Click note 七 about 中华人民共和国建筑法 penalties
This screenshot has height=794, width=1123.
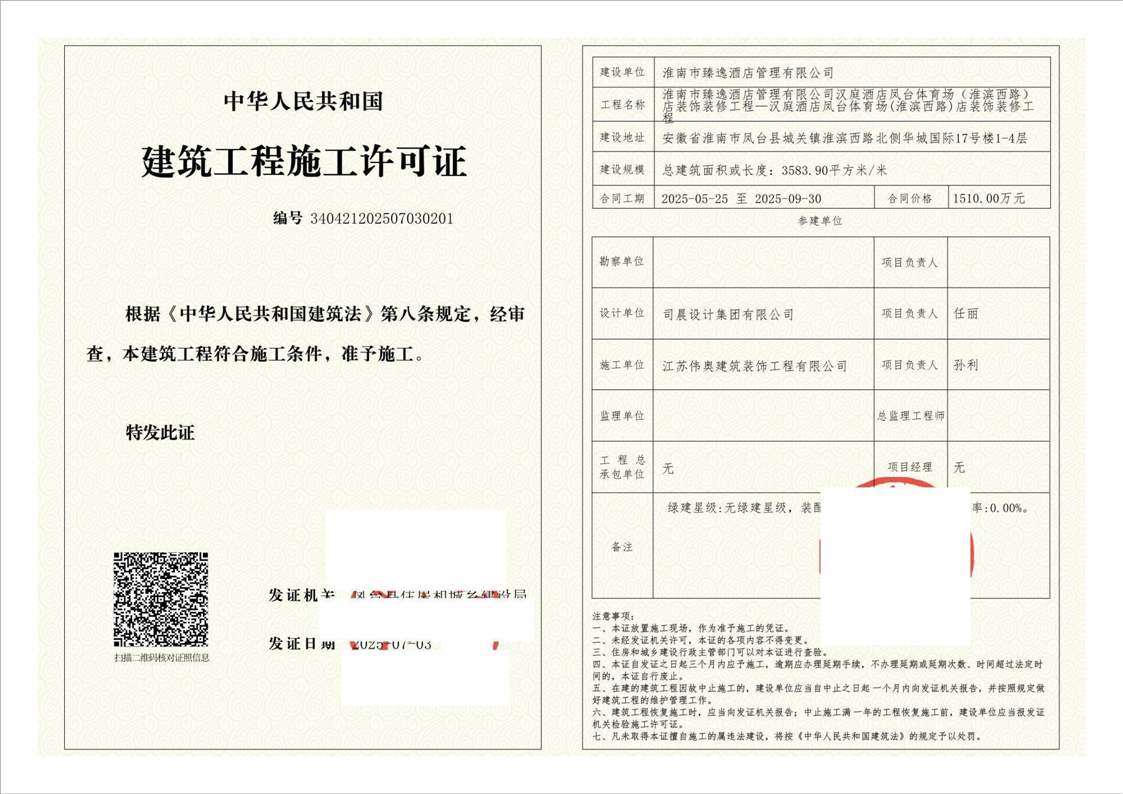point(788,736)
